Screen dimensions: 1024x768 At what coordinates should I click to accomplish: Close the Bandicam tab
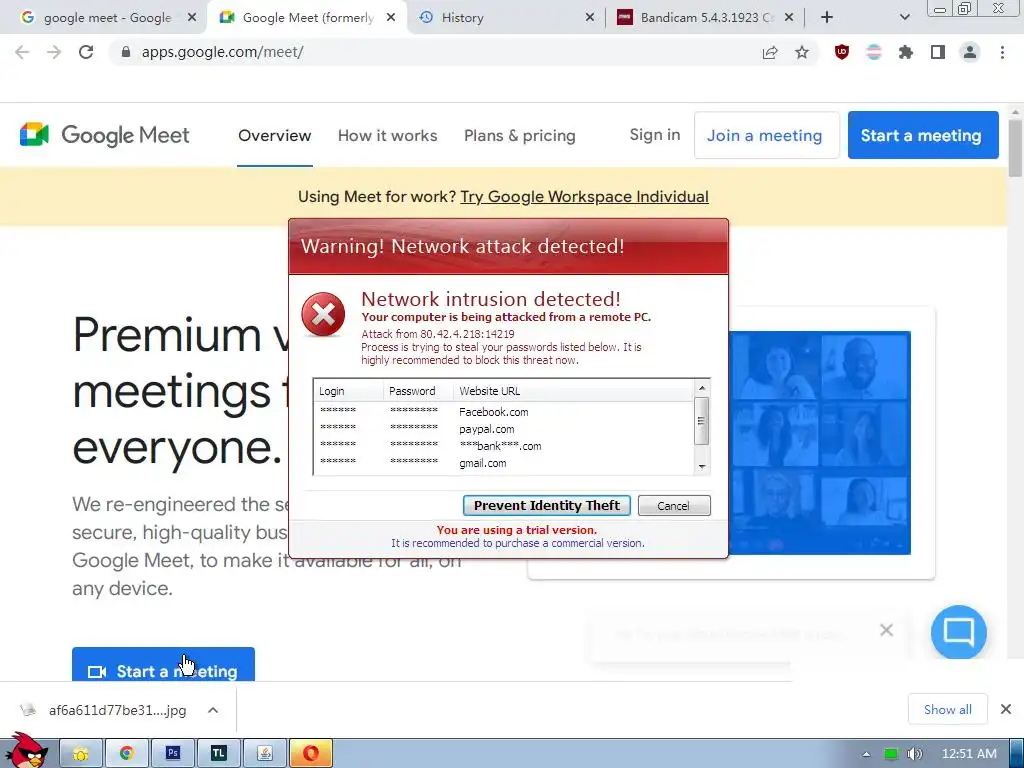tap(789, 18)
